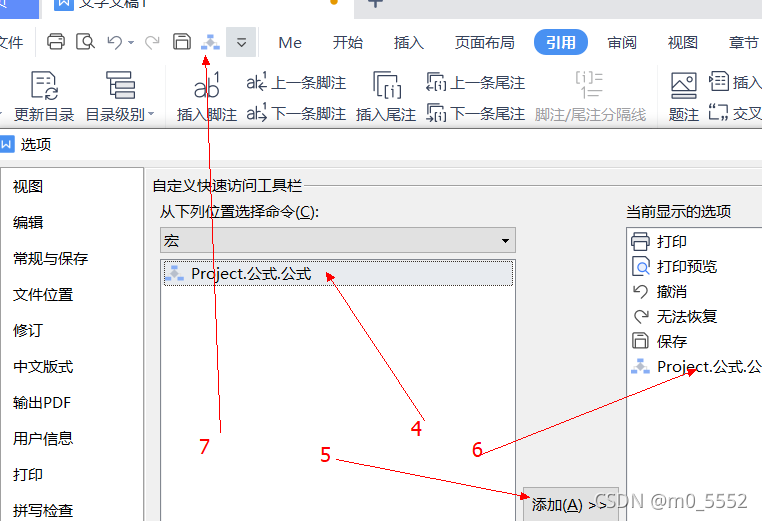
Task: Click the 插入脚注 button
Action: pos(207,96)
